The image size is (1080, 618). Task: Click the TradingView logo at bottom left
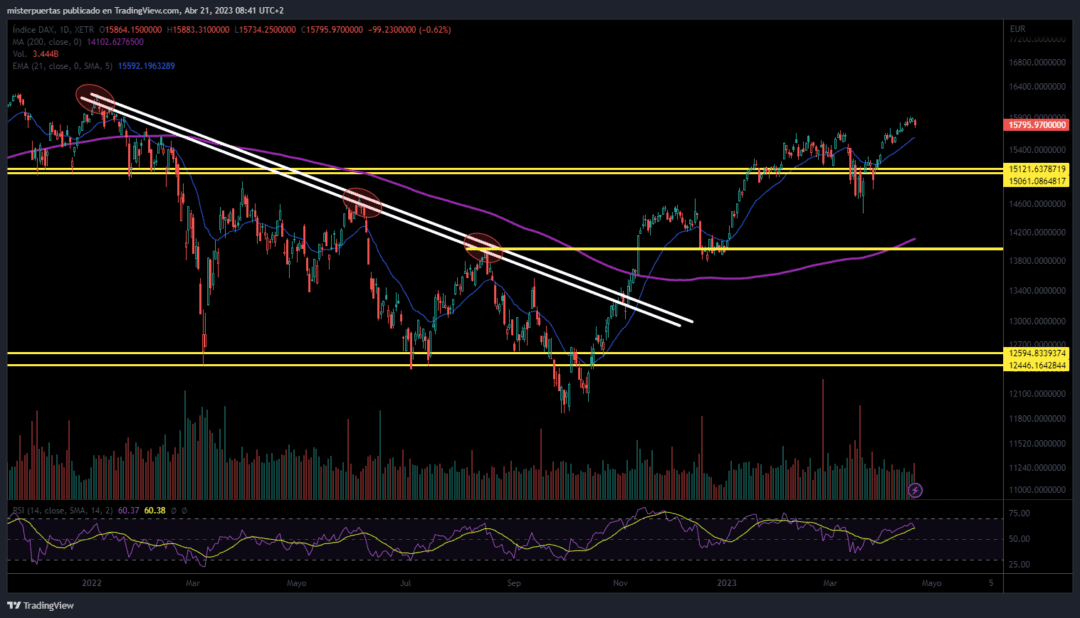click(x=32, y=606)
